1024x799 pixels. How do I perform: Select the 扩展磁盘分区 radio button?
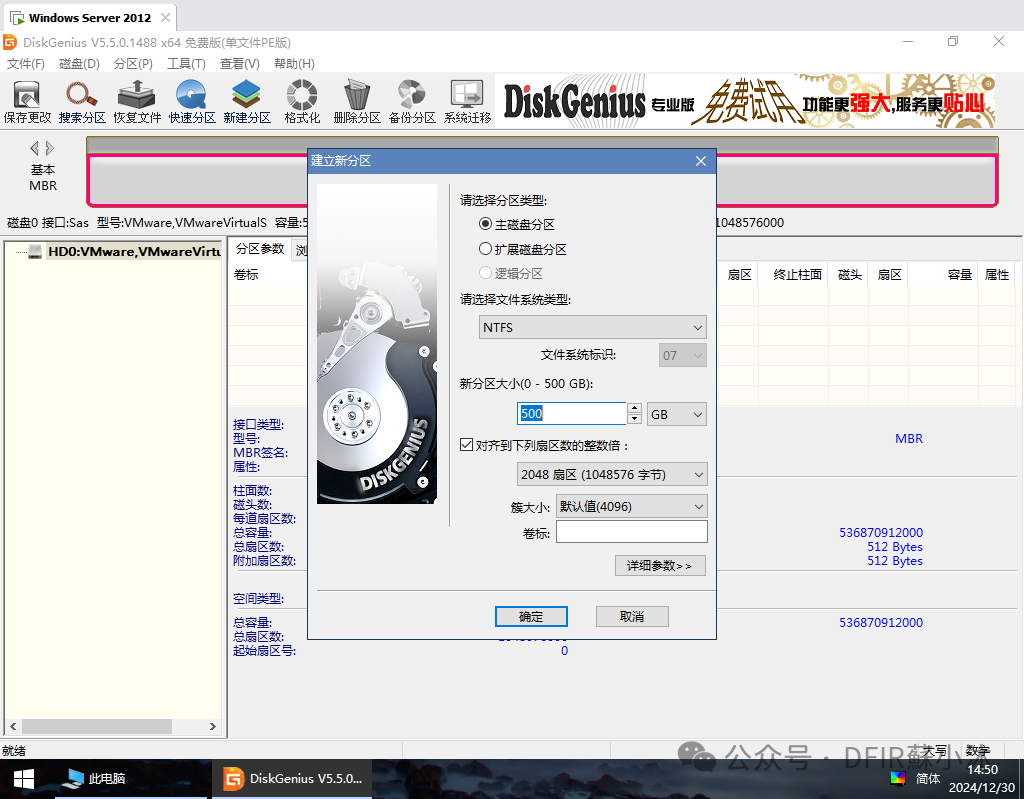[x=485, y=249]
